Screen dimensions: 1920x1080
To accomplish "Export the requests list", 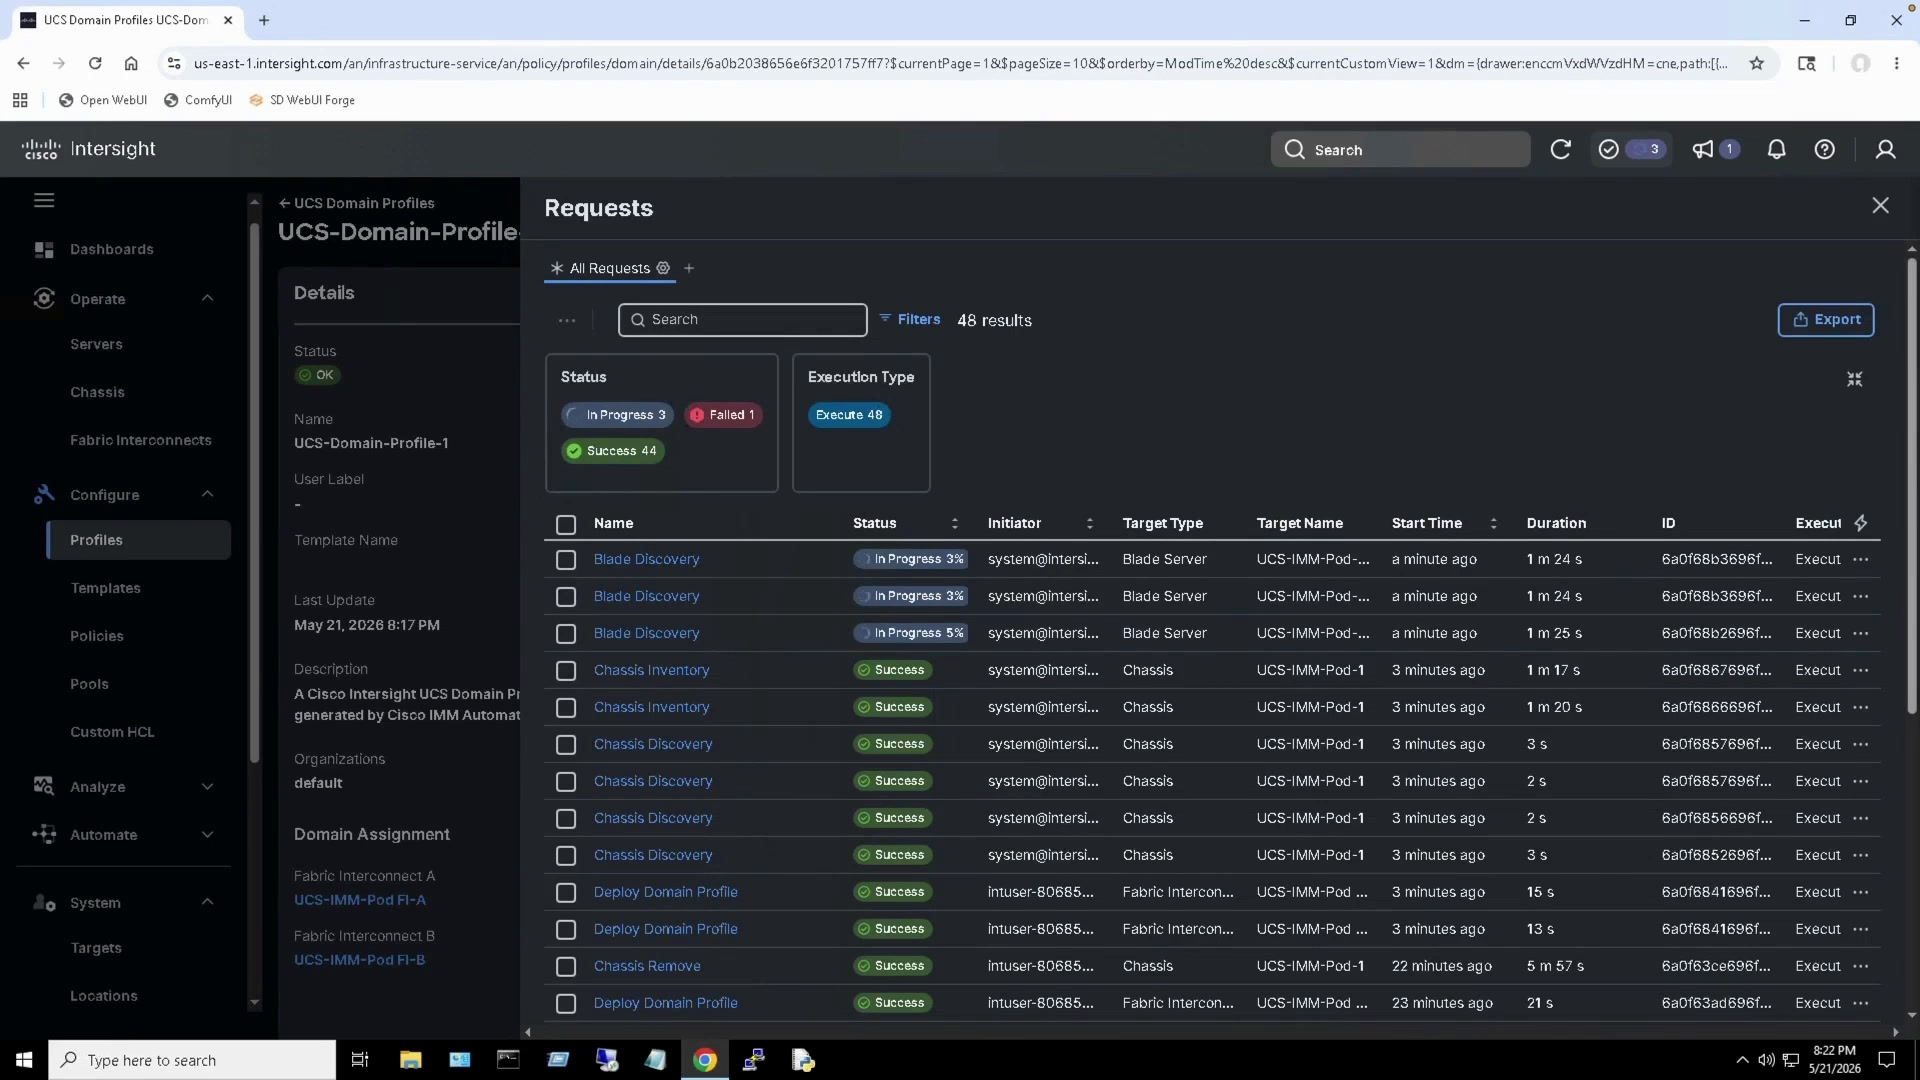I will click(1825, 320).
